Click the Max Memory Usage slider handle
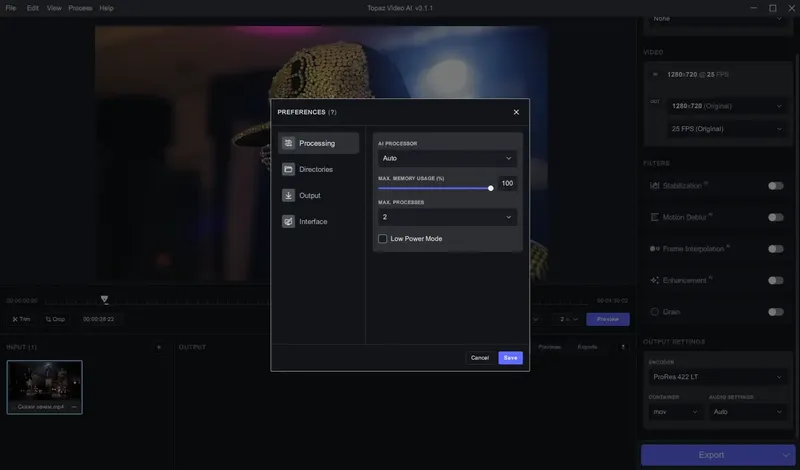 click(490, 188)
